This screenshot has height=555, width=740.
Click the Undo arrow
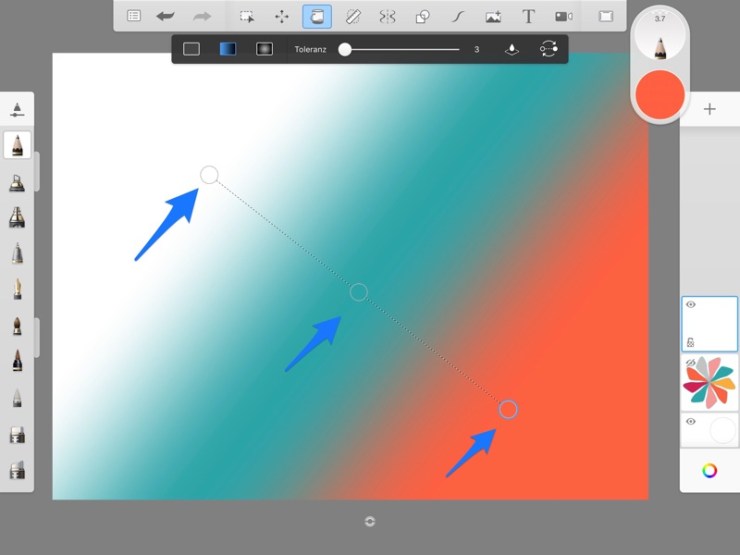(x=165, y=16)
